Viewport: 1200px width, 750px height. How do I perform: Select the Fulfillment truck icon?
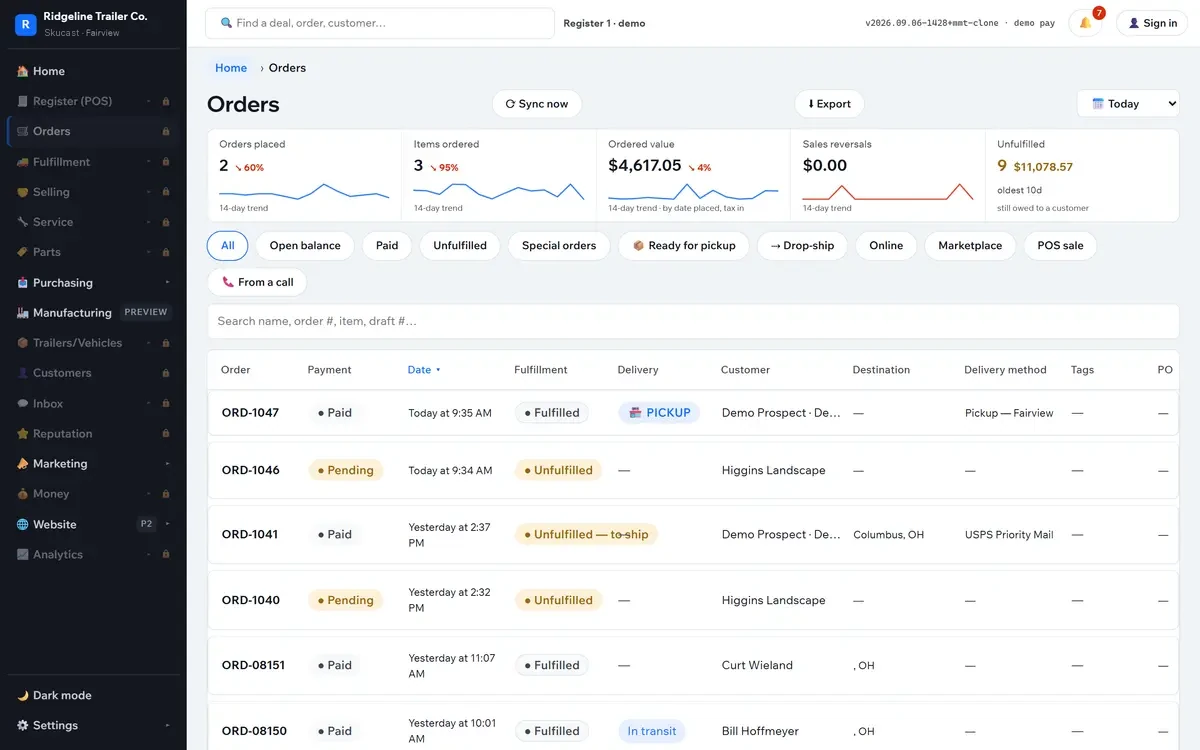click(22, 162)
